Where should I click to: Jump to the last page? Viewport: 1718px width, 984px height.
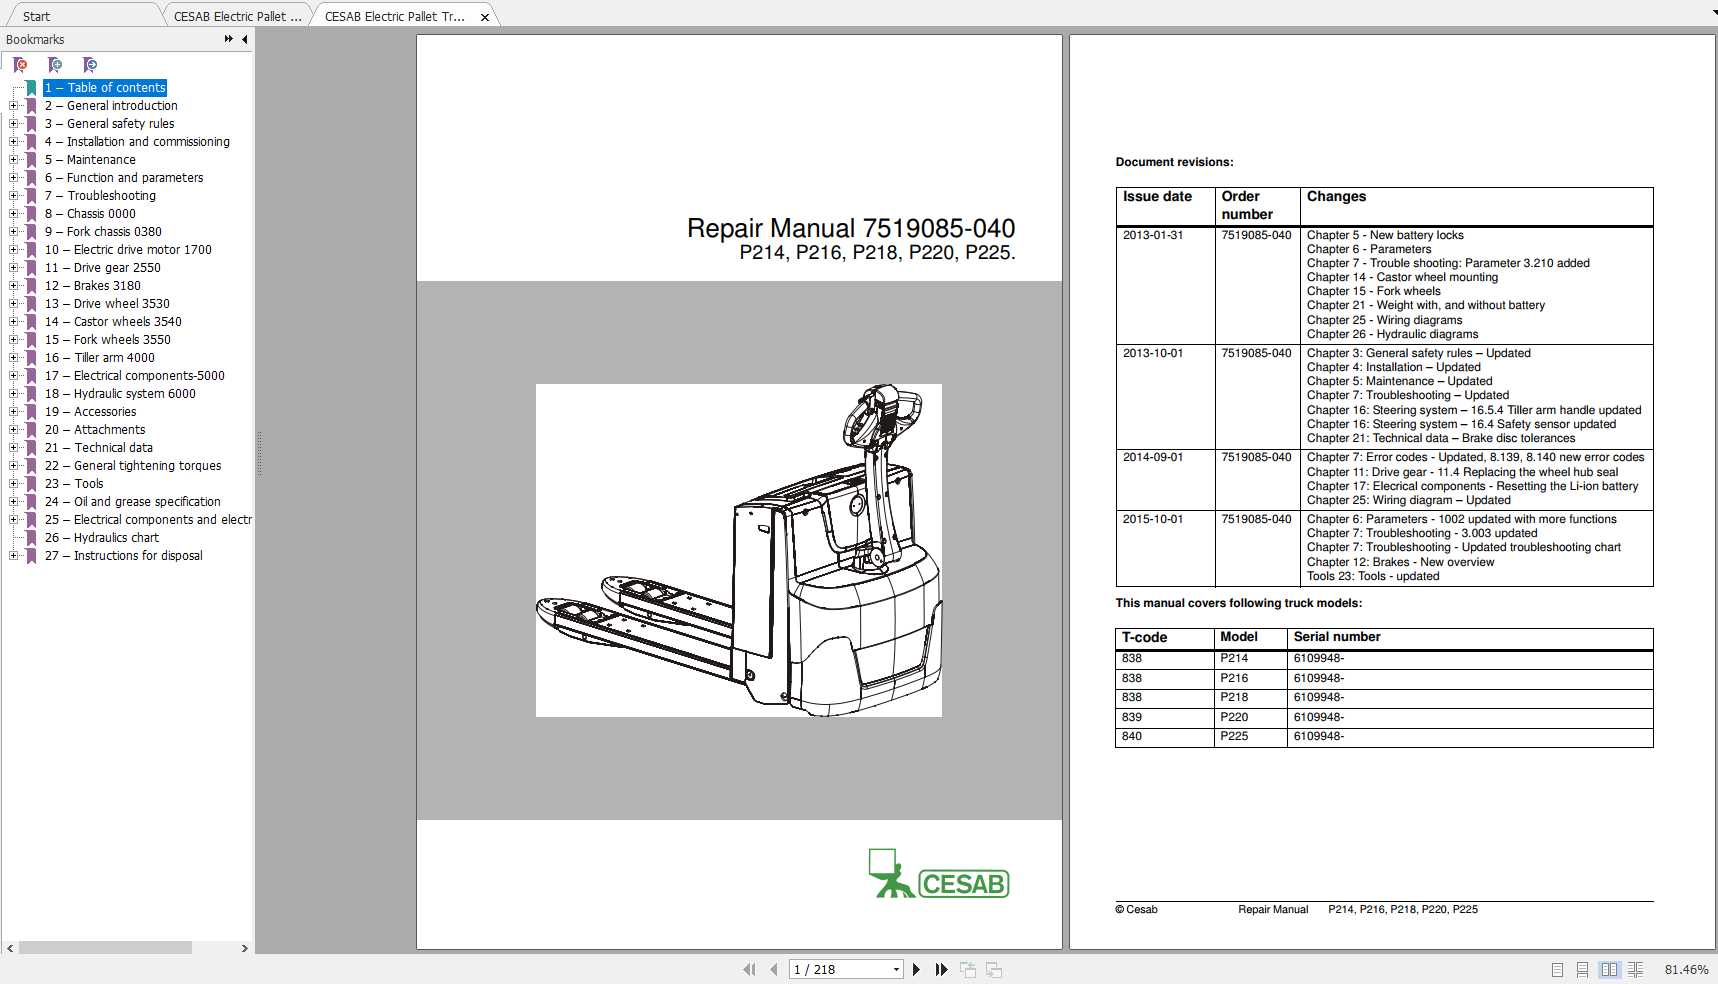click(941, 969)
